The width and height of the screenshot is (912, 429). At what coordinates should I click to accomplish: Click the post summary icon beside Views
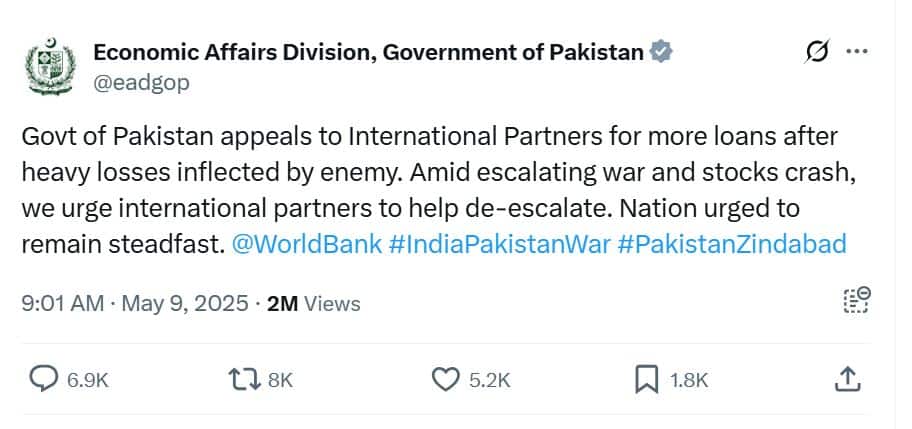tap(856, 300)
